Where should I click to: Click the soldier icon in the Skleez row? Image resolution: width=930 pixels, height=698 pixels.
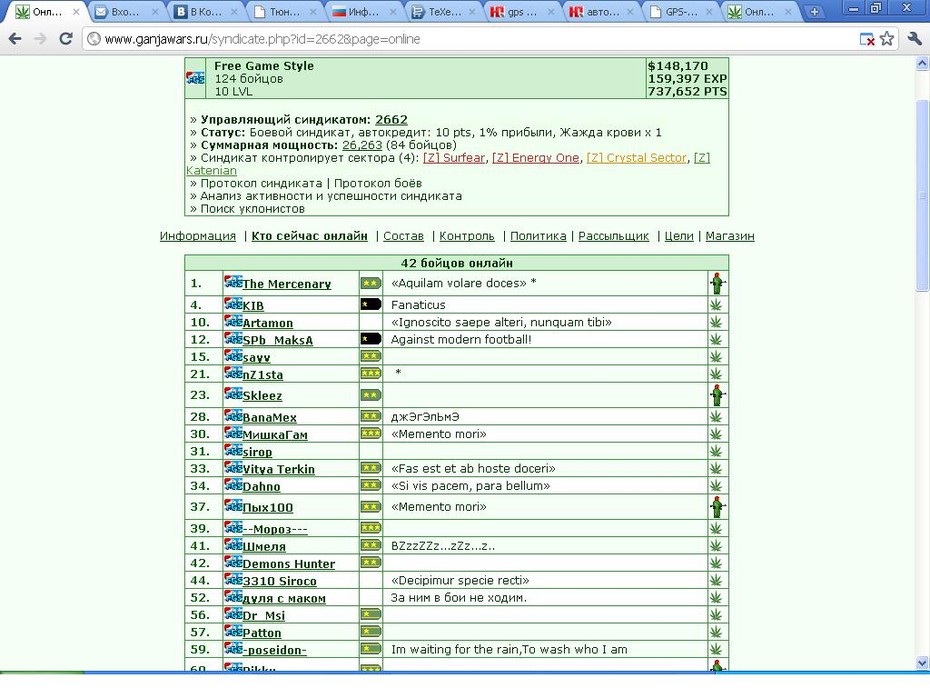tap(718, 395)
